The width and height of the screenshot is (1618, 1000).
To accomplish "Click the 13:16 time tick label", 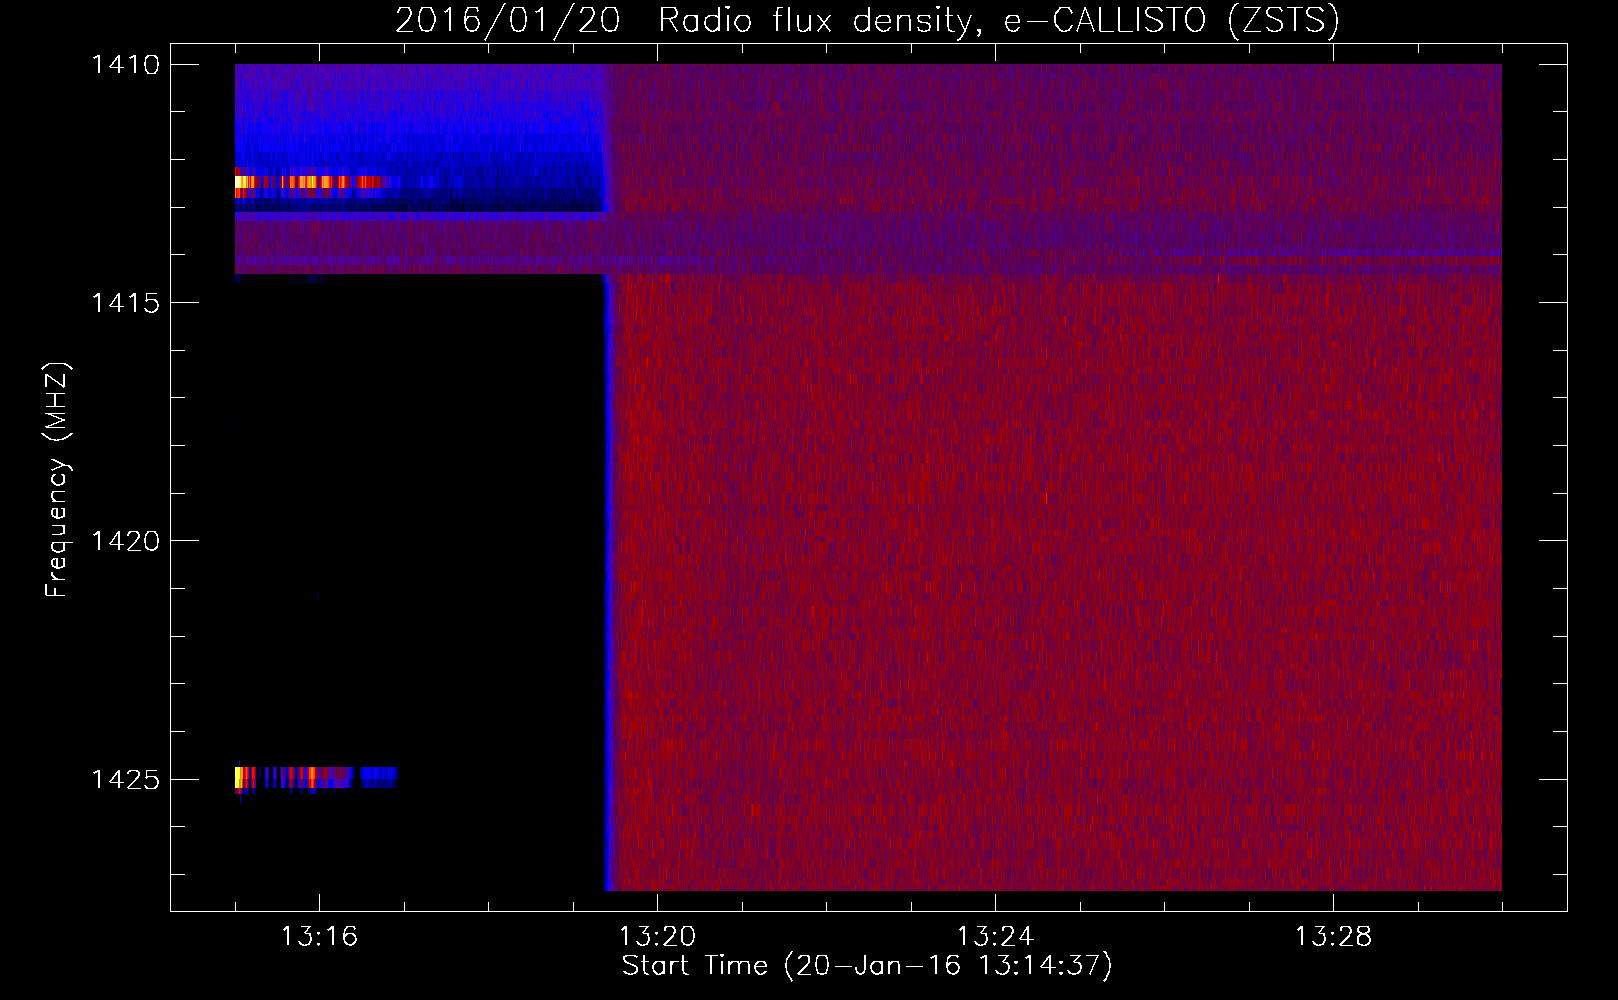I will click(319, 937).
